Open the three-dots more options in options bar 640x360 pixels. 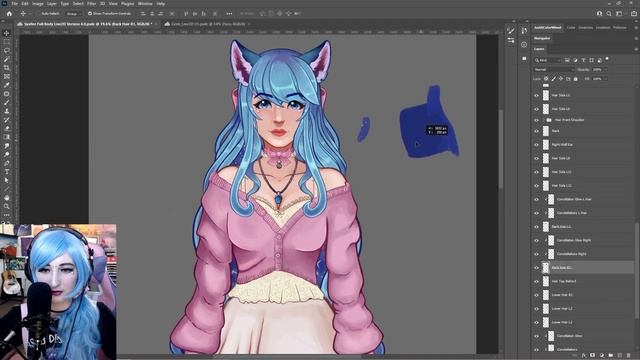[x=229, y=13]
